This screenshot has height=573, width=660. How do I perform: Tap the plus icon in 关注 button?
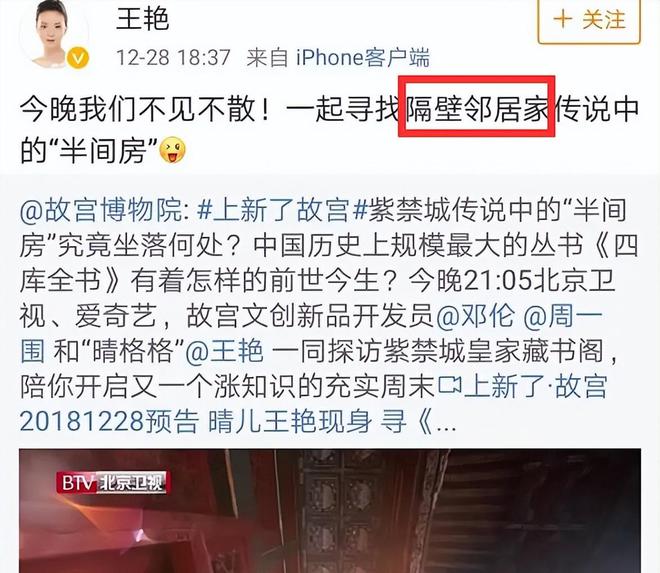[x=562, y=19]
